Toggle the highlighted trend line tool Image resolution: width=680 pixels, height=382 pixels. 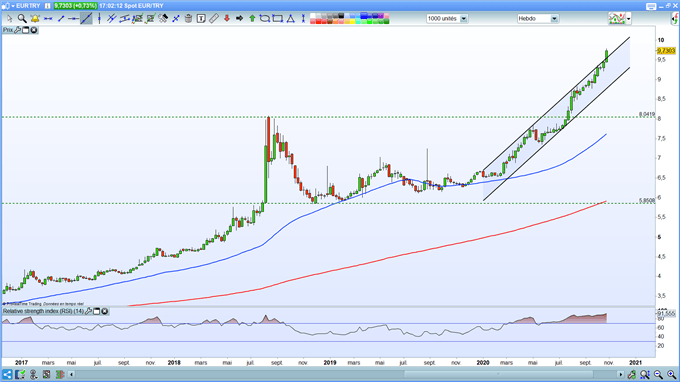[86, 19]
